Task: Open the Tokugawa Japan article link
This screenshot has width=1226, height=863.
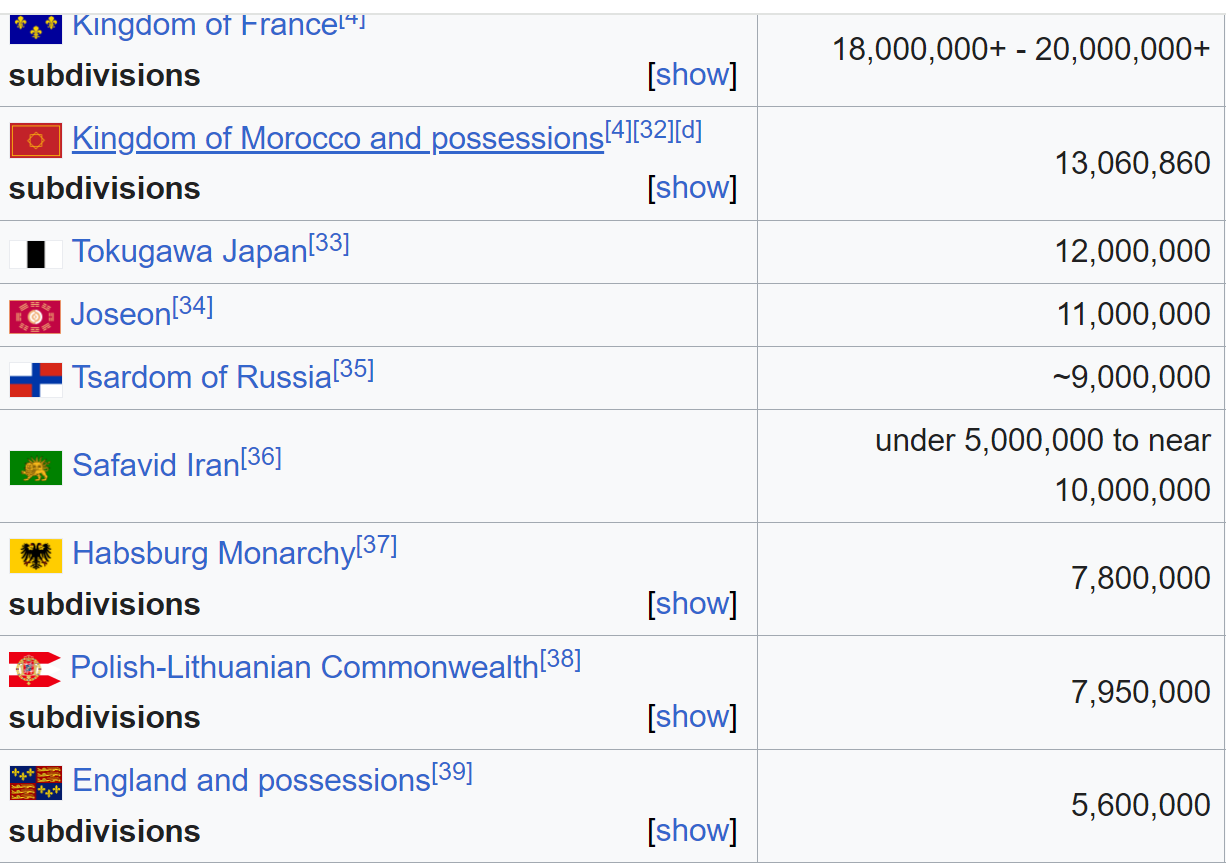Action: click(190, 252)
